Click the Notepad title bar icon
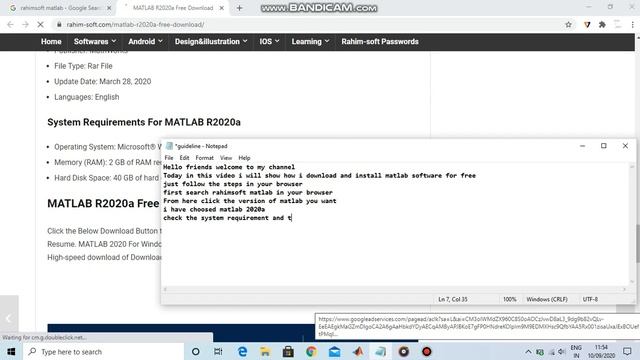Viewport: 640px width, 360px height. click(169, 146)
